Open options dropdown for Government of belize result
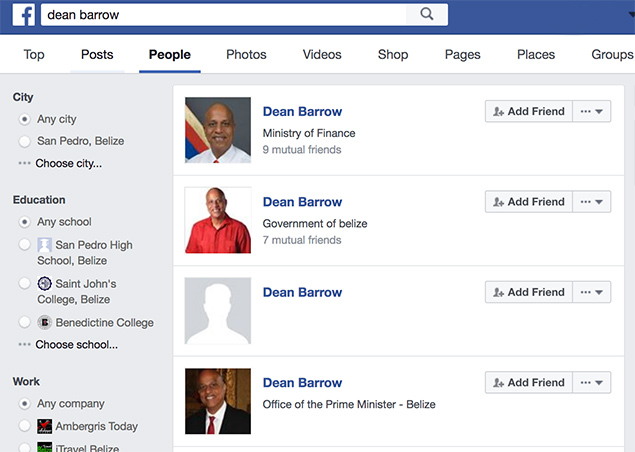The height and width of the screenshot is (452, 635). point(592,202)
